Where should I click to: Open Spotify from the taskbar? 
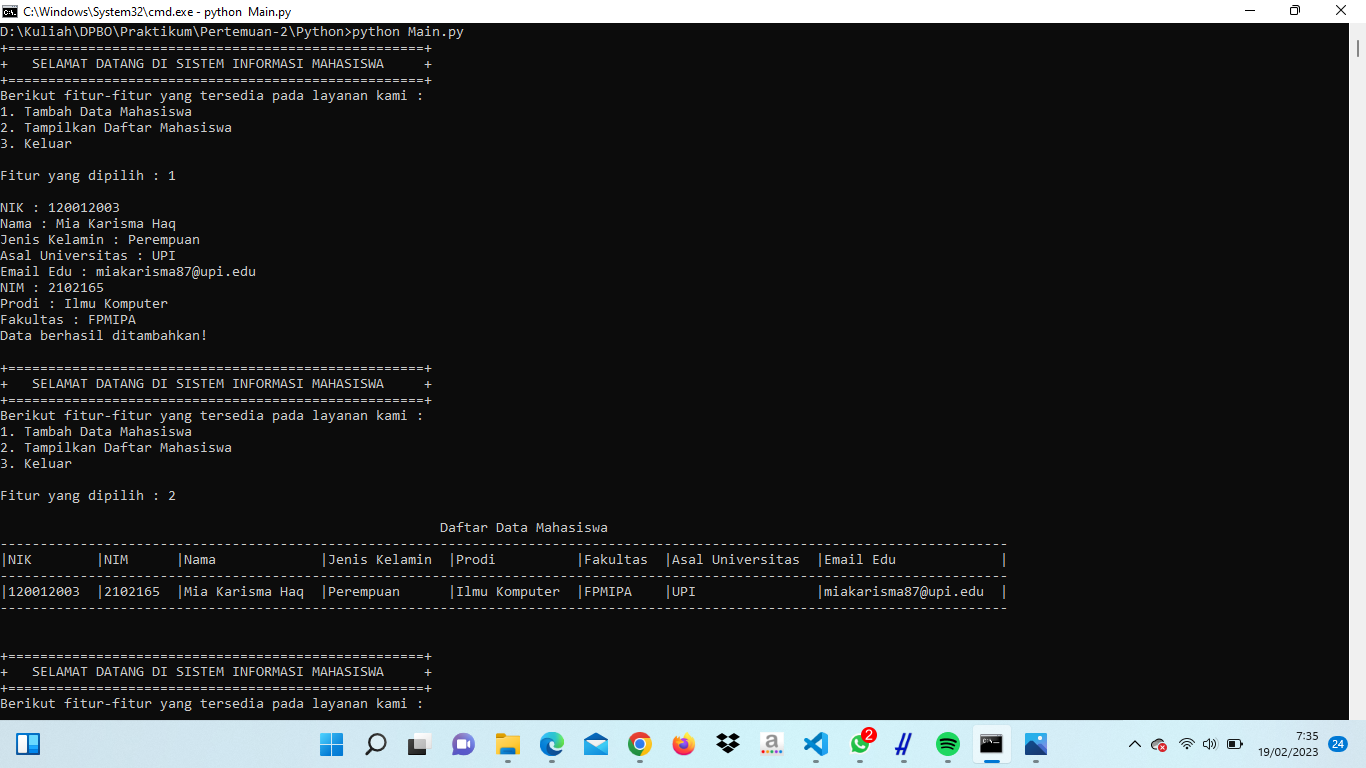tap(948, 744)
